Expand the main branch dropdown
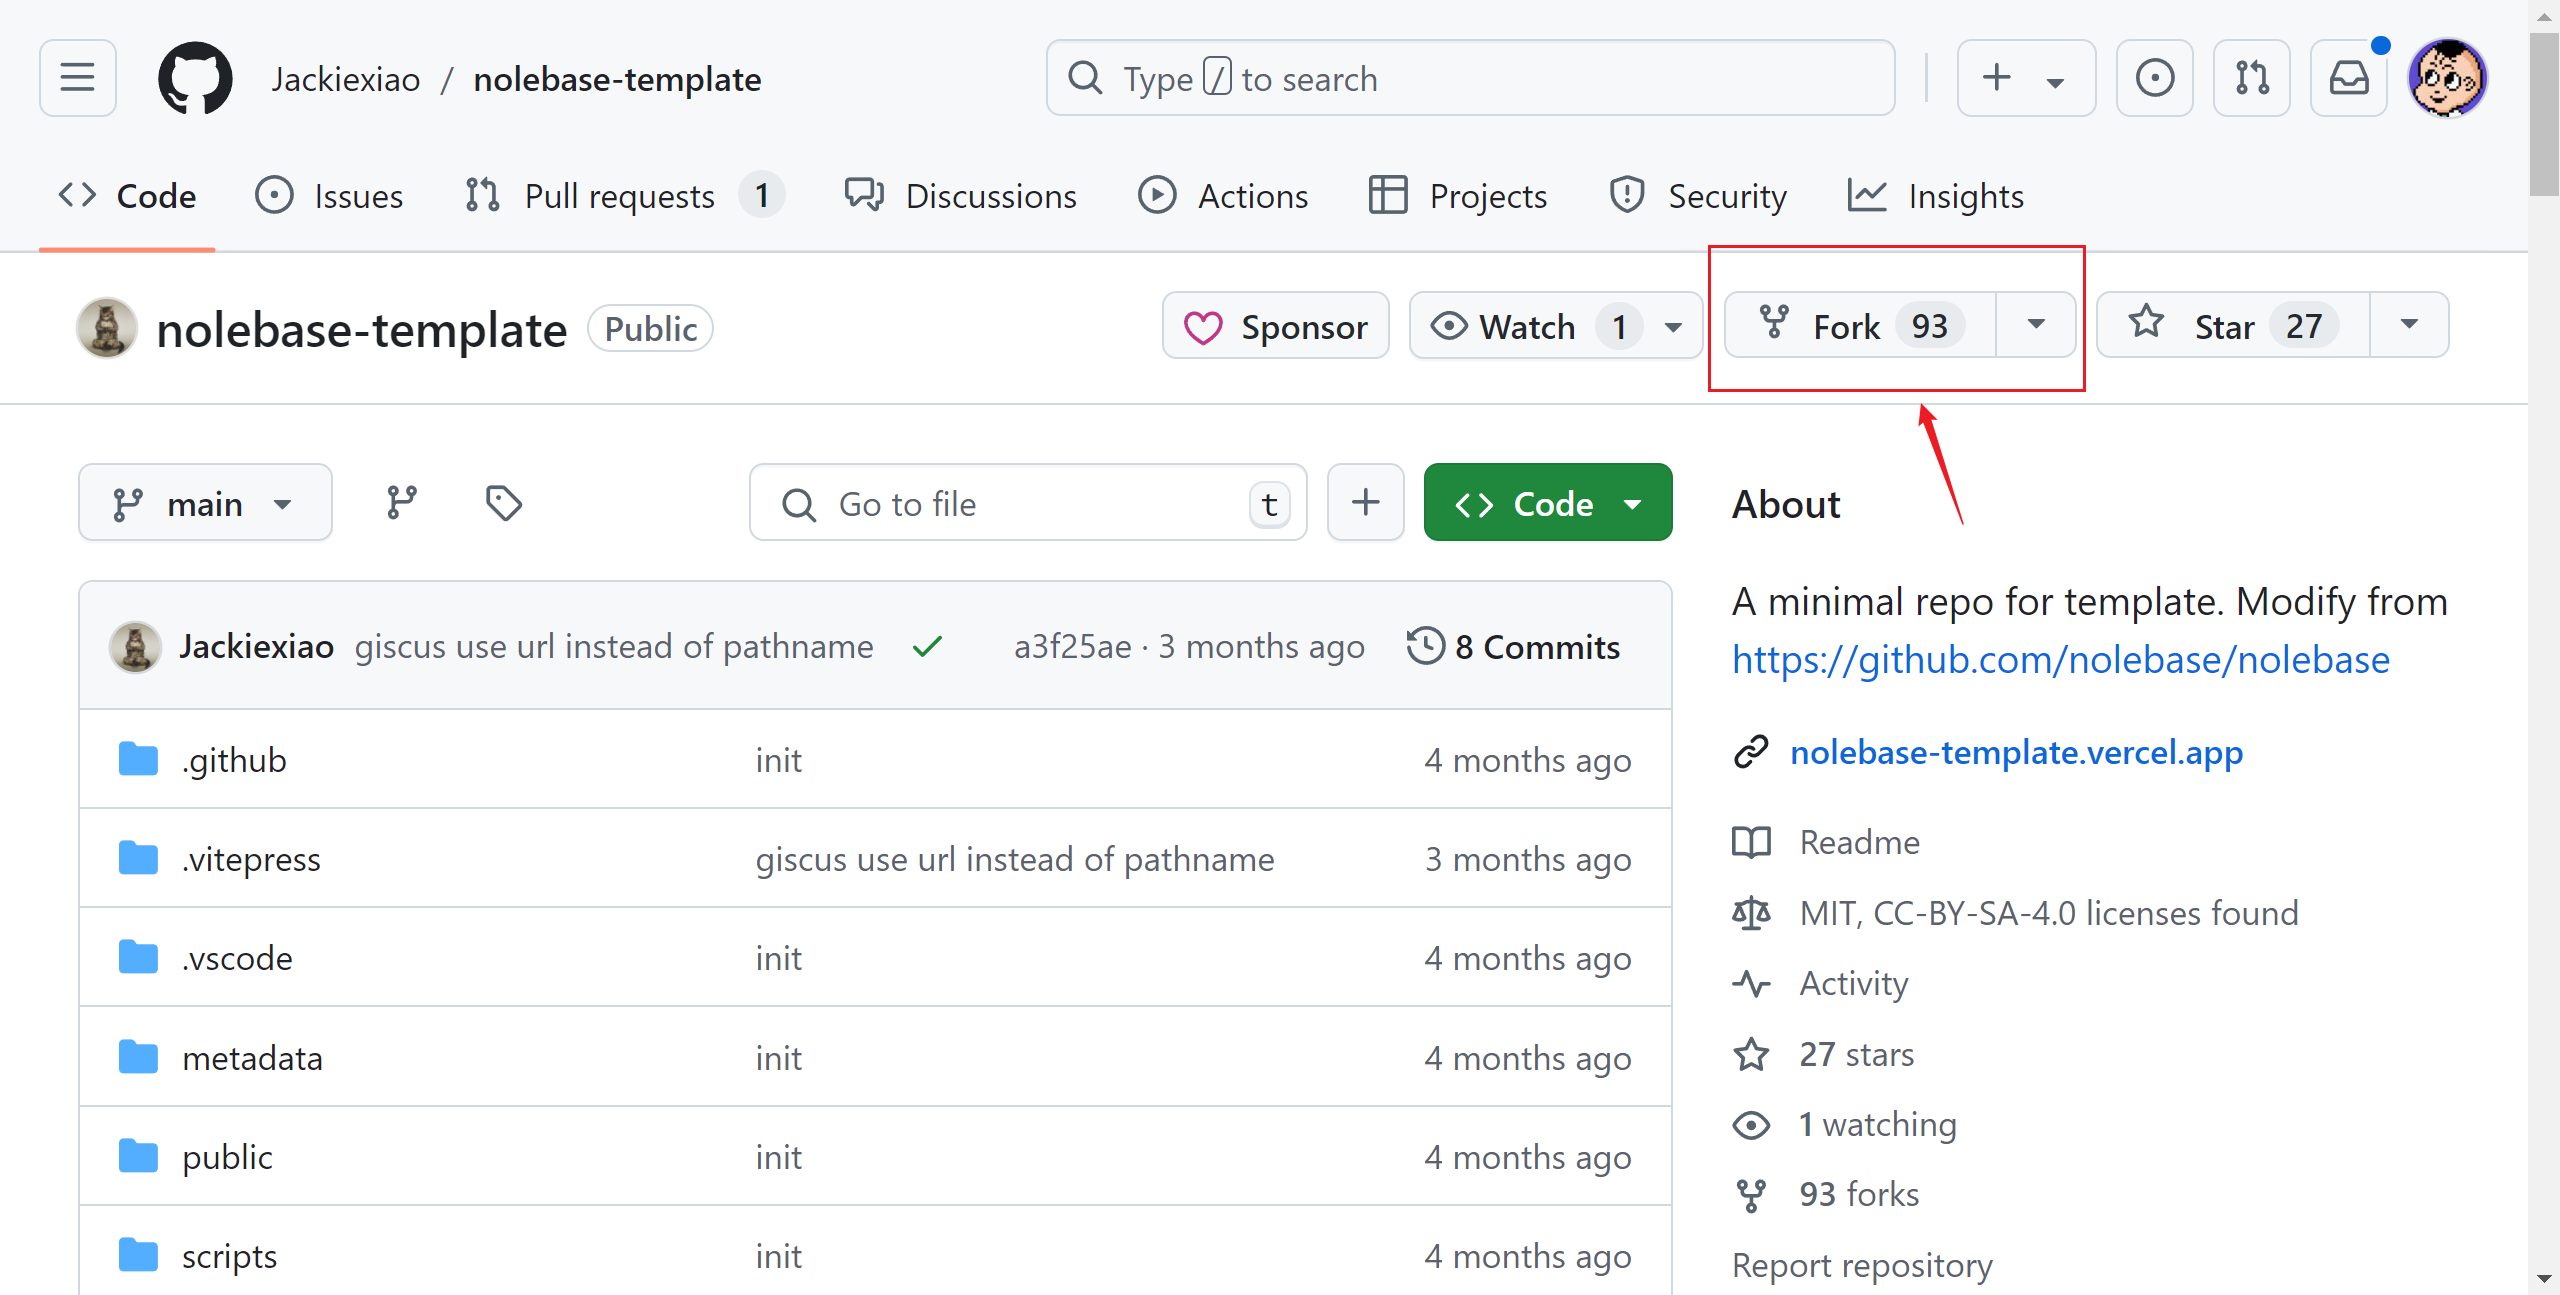This screenshot has height=1295, width=2560. point(205,503)
